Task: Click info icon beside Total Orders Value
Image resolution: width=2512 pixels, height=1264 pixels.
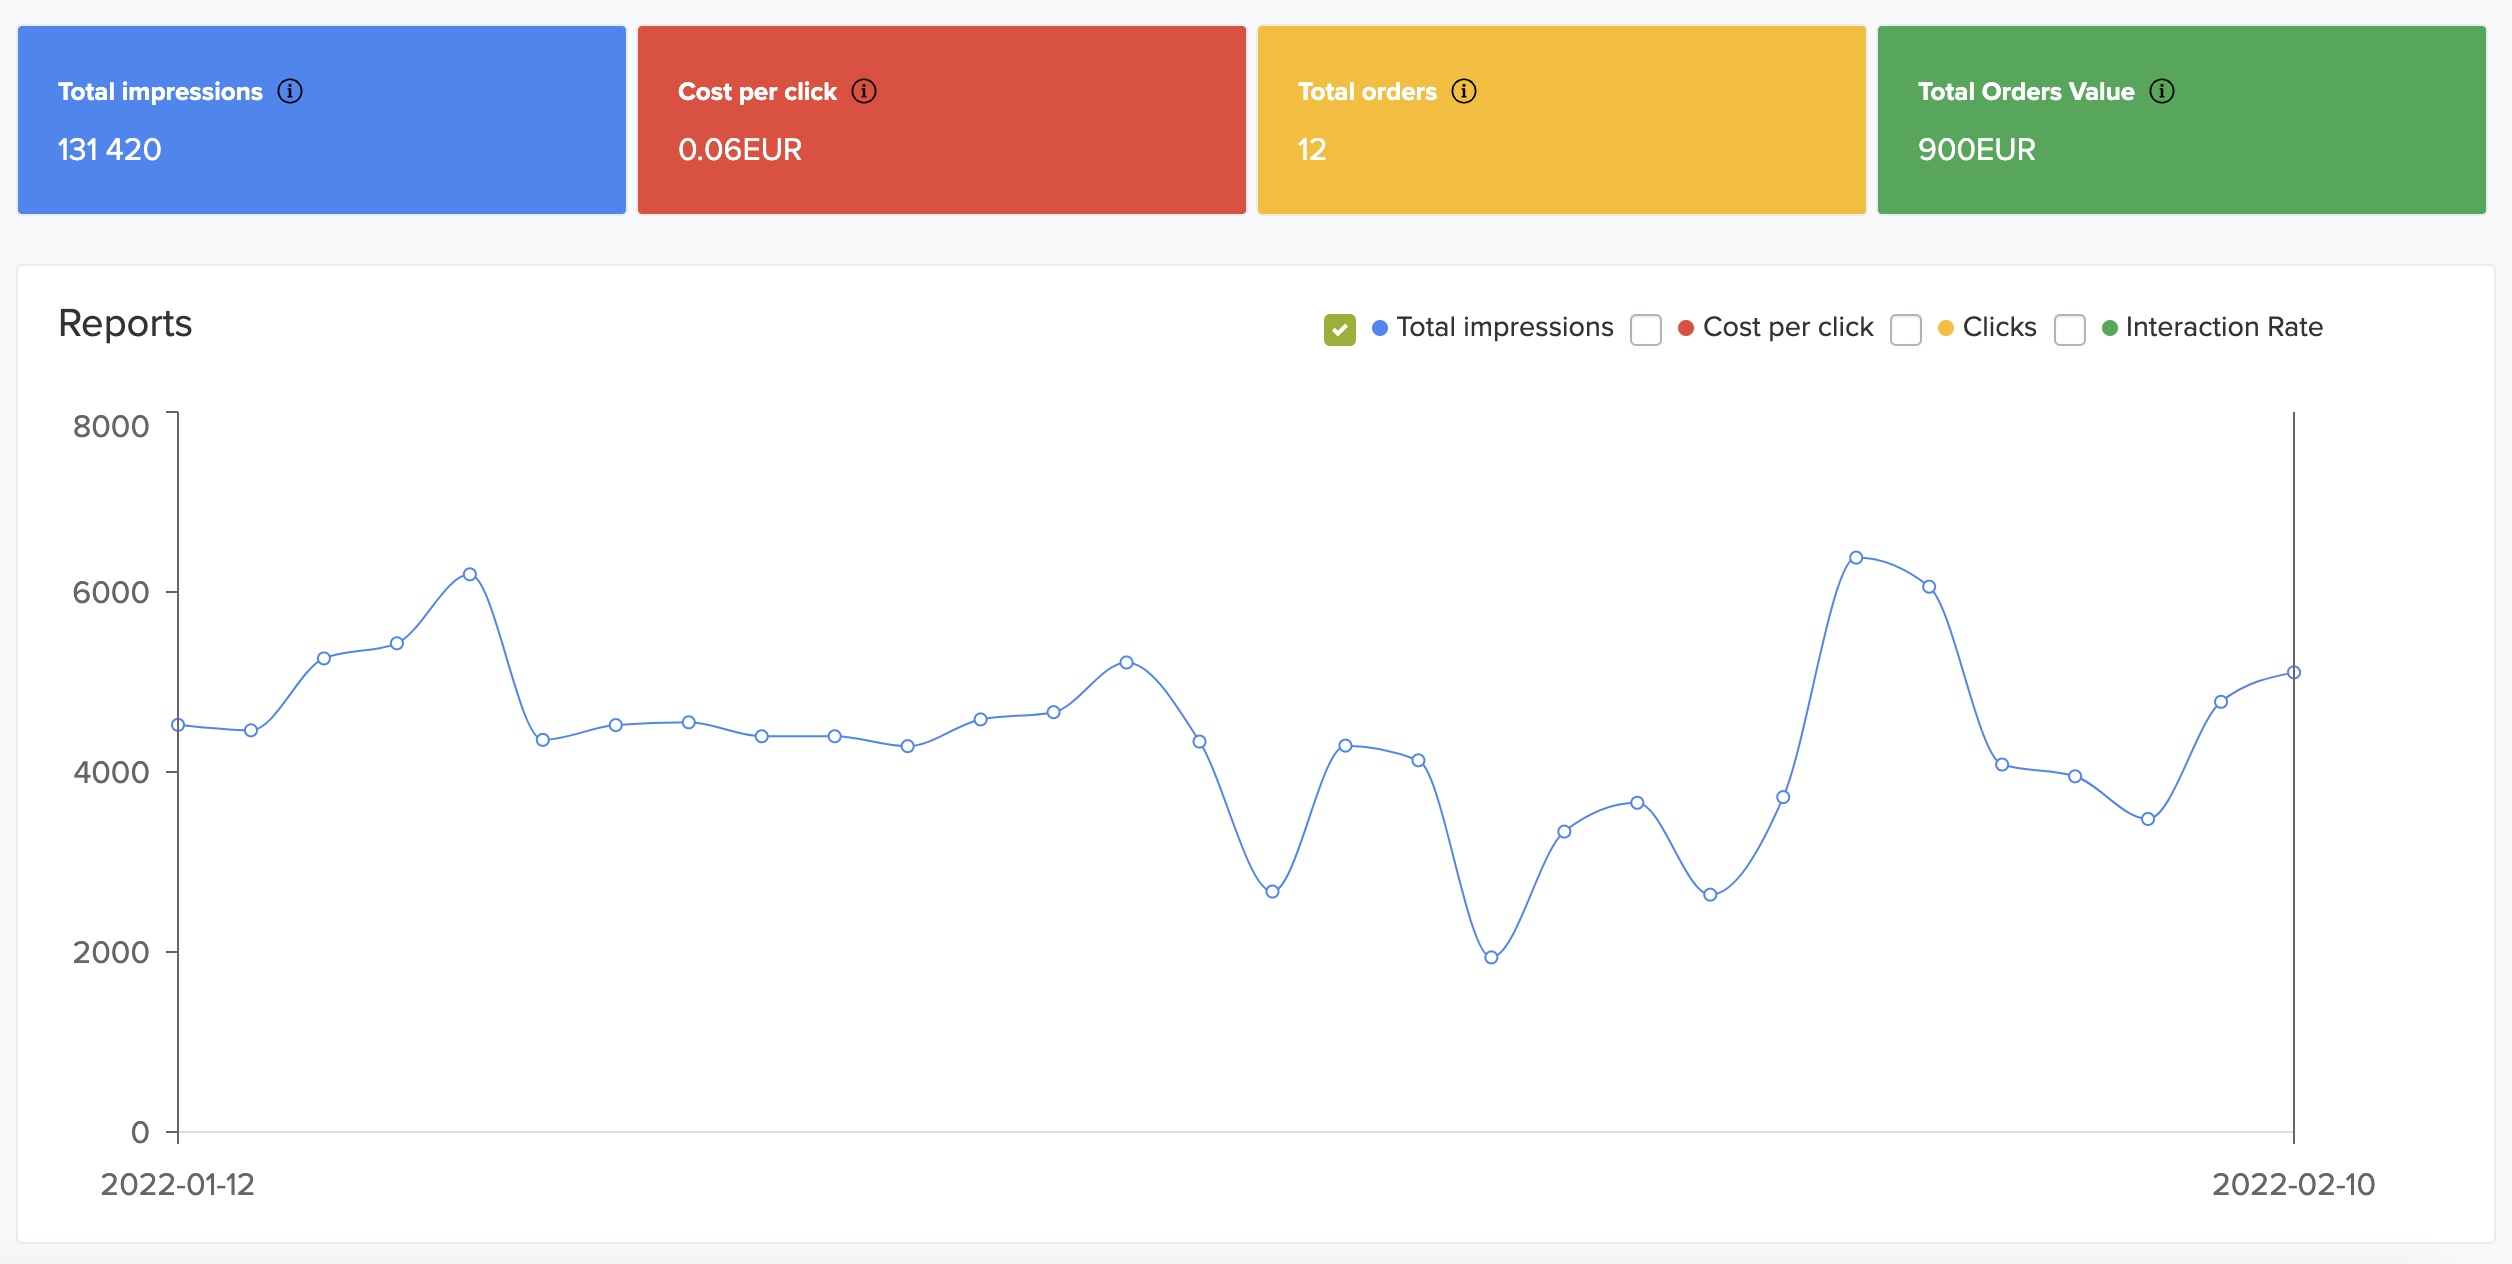Action: [x=2162, y=91]
